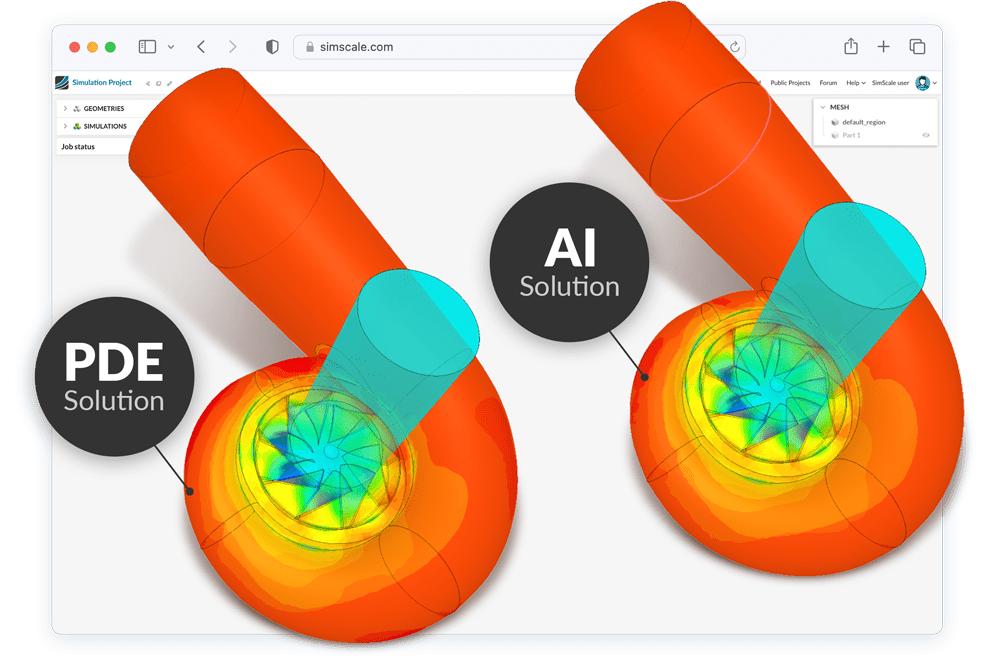This screenshot has height=660, width=993.
Task: Expand the SIMULATIONS tree section
Action: tap(65, 126)
